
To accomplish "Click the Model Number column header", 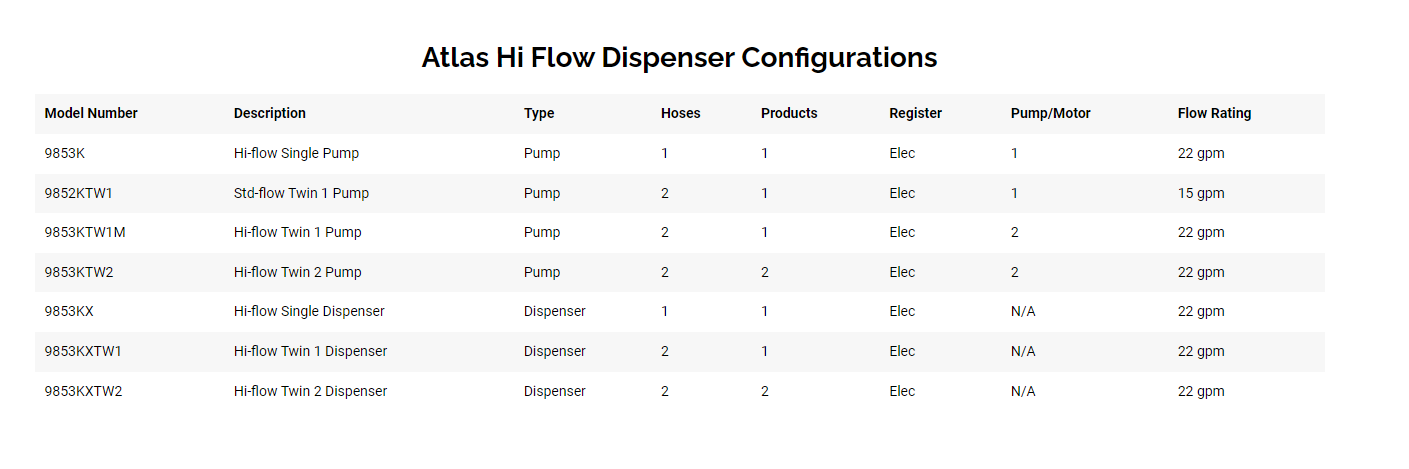I will tap(91, 114).
